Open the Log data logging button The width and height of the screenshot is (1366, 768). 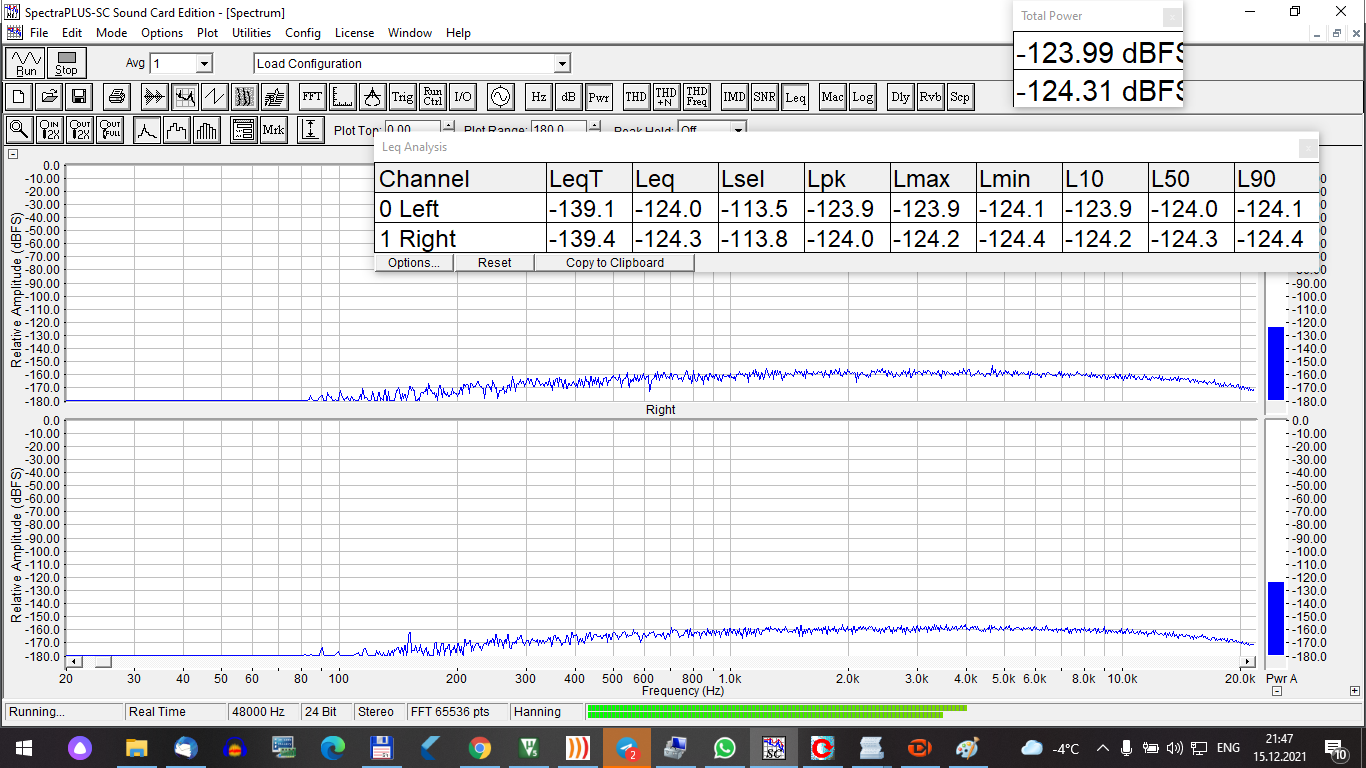pos(862,97)
